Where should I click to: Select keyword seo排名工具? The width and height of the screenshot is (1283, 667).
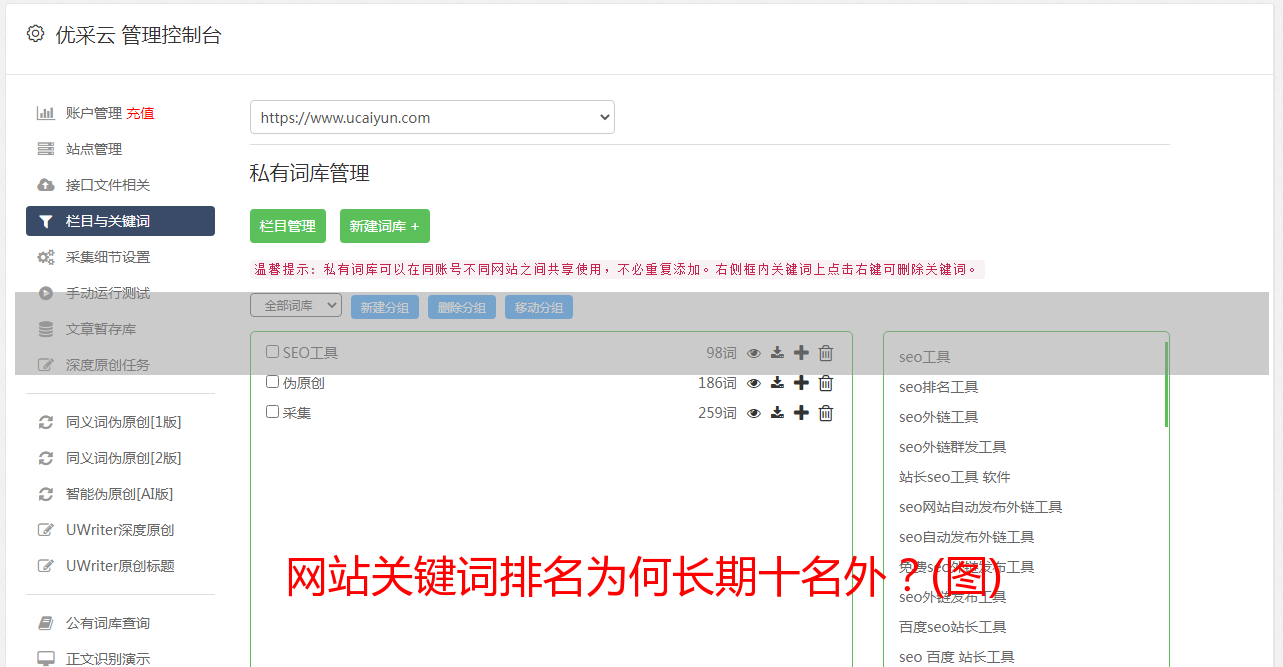click(938, 387)
